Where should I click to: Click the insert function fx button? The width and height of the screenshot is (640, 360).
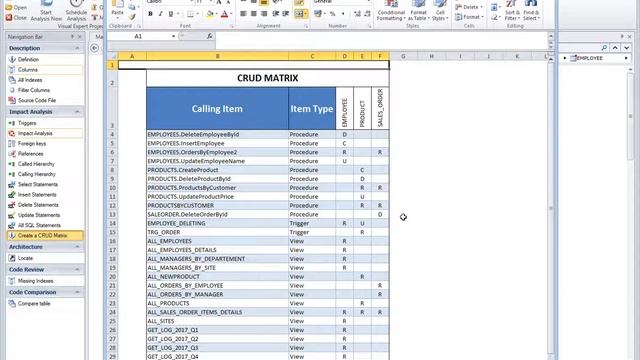point(210,36)
